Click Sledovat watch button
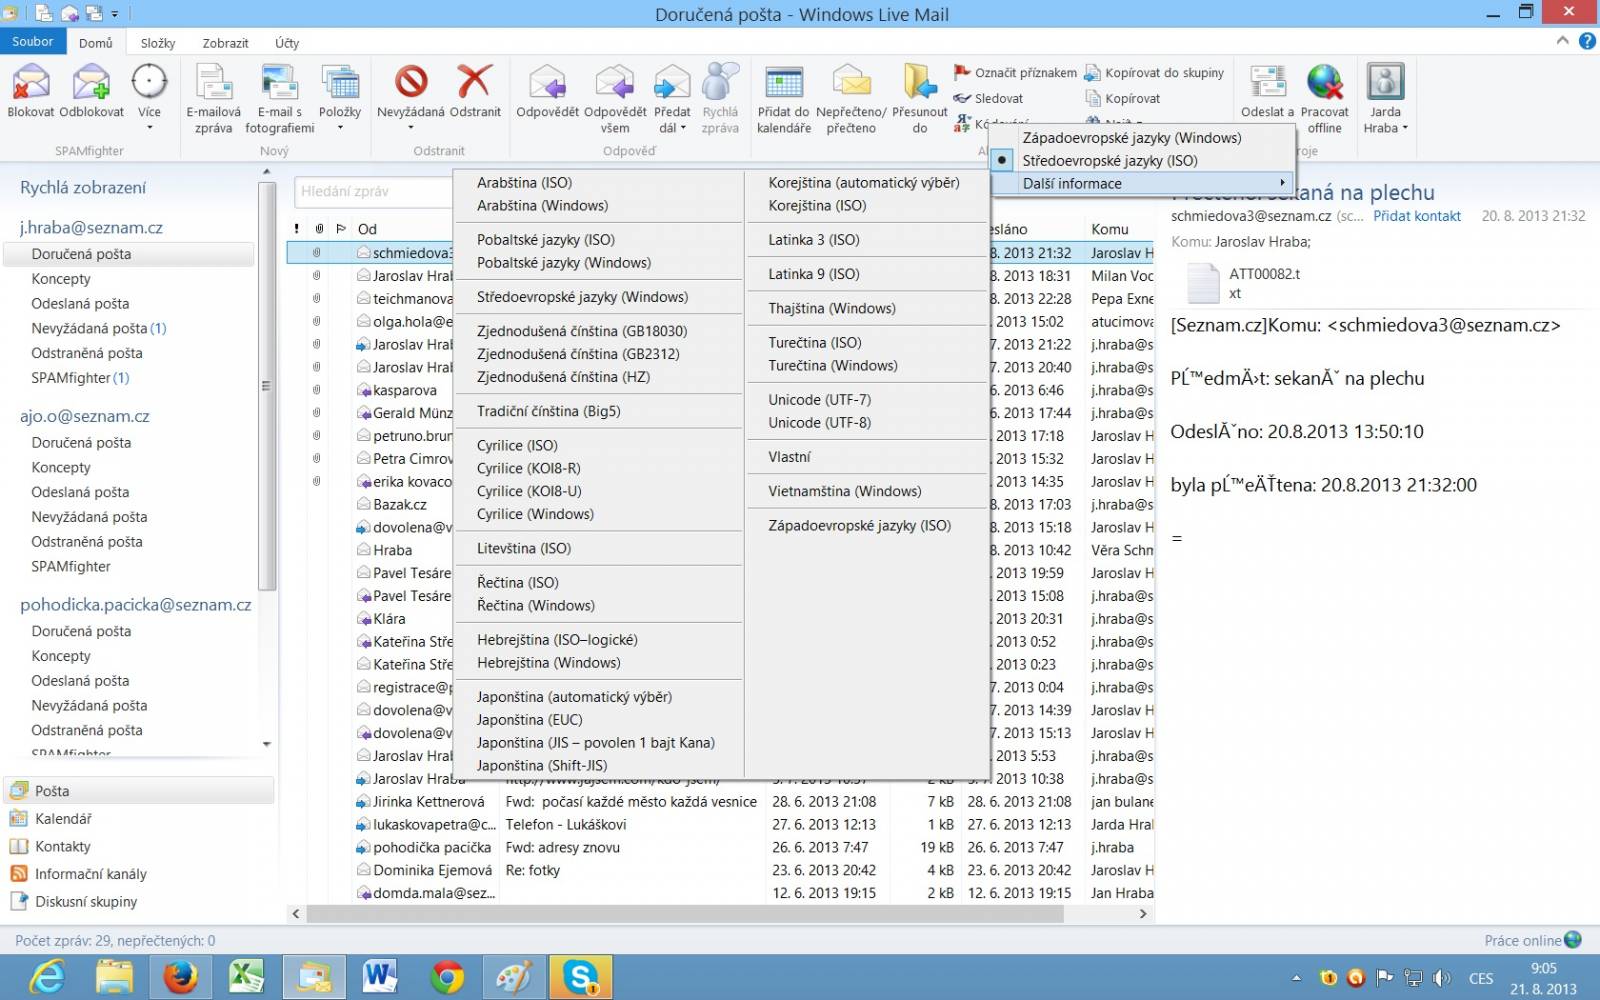The width and height of the screenshot is (1600, 1000). (x=988, y=98)
